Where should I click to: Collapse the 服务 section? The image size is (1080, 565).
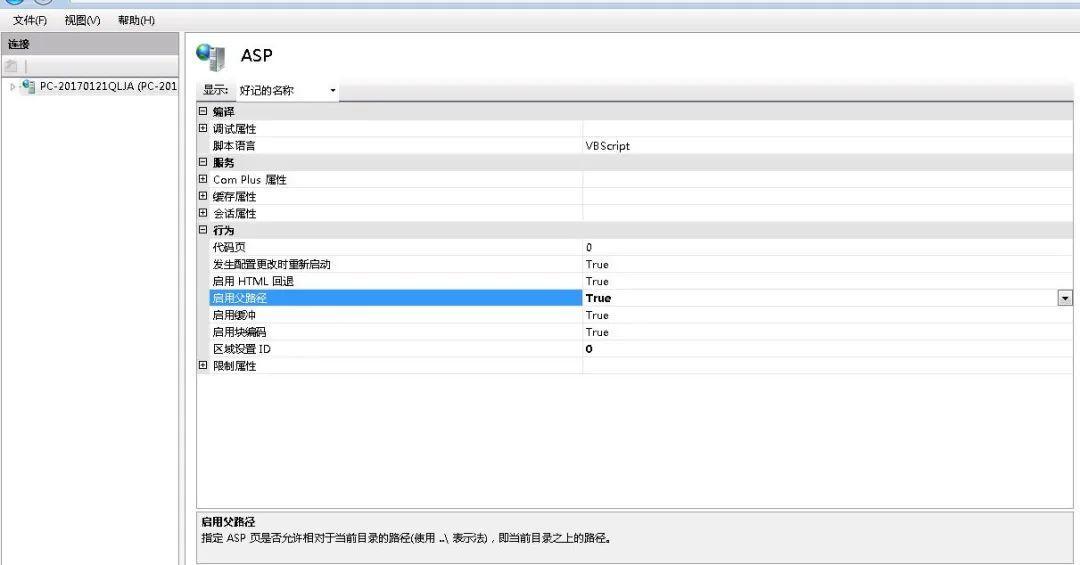202,162
